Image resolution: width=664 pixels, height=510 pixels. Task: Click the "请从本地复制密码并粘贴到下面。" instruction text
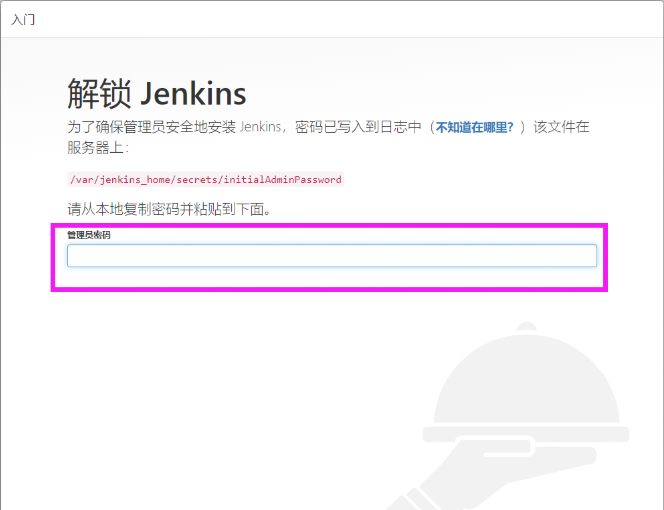(x=169, y=209)
